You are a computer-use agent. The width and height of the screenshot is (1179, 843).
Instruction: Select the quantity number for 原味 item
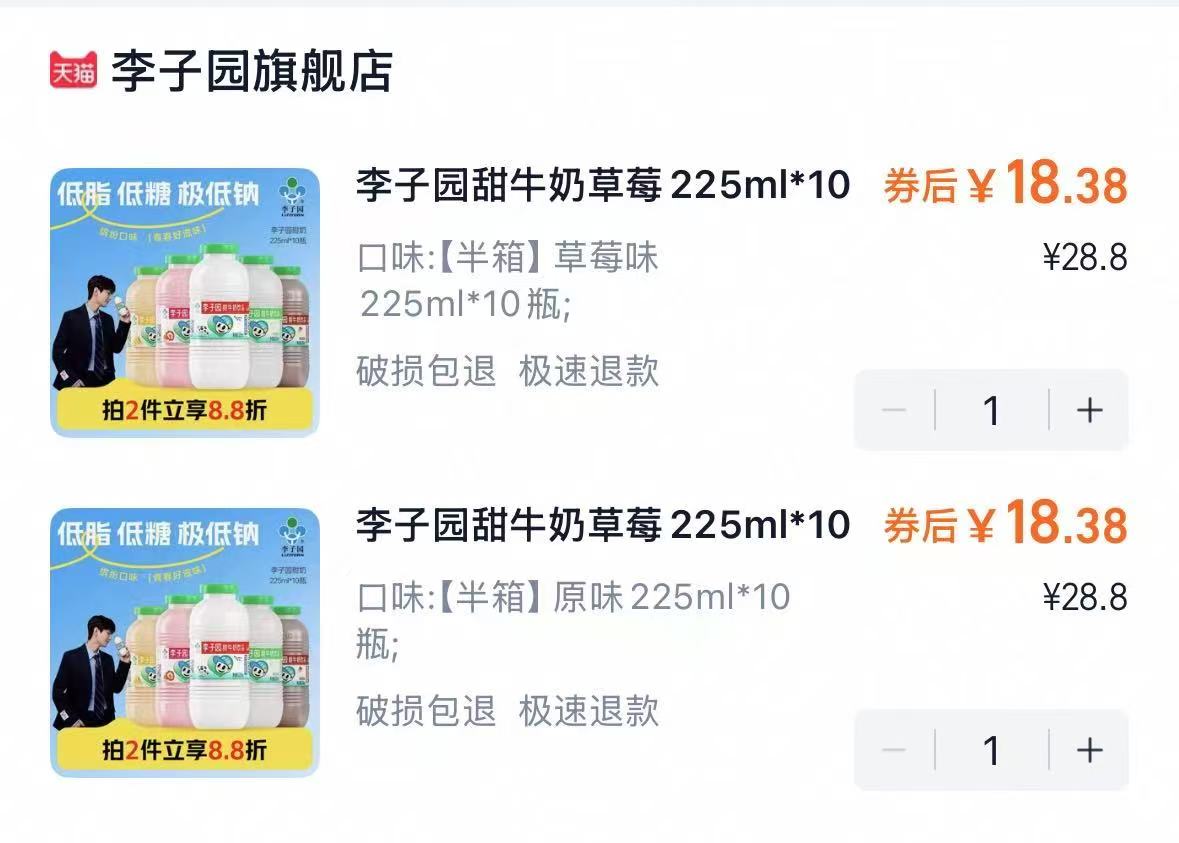[x=991, y=750]
